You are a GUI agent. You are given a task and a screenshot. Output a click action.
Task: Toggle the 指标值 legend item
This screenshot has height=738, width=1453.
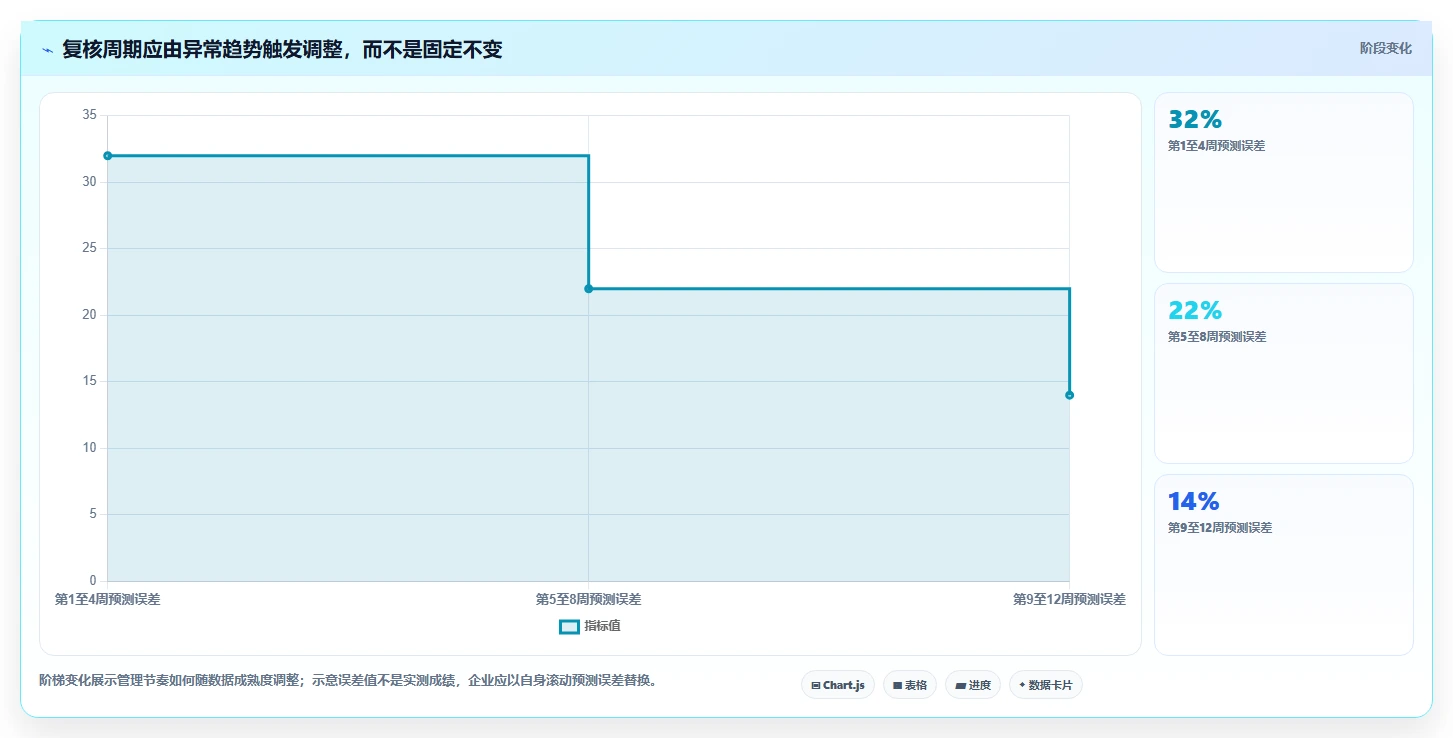pyautogui.click(x=590, y=626)
